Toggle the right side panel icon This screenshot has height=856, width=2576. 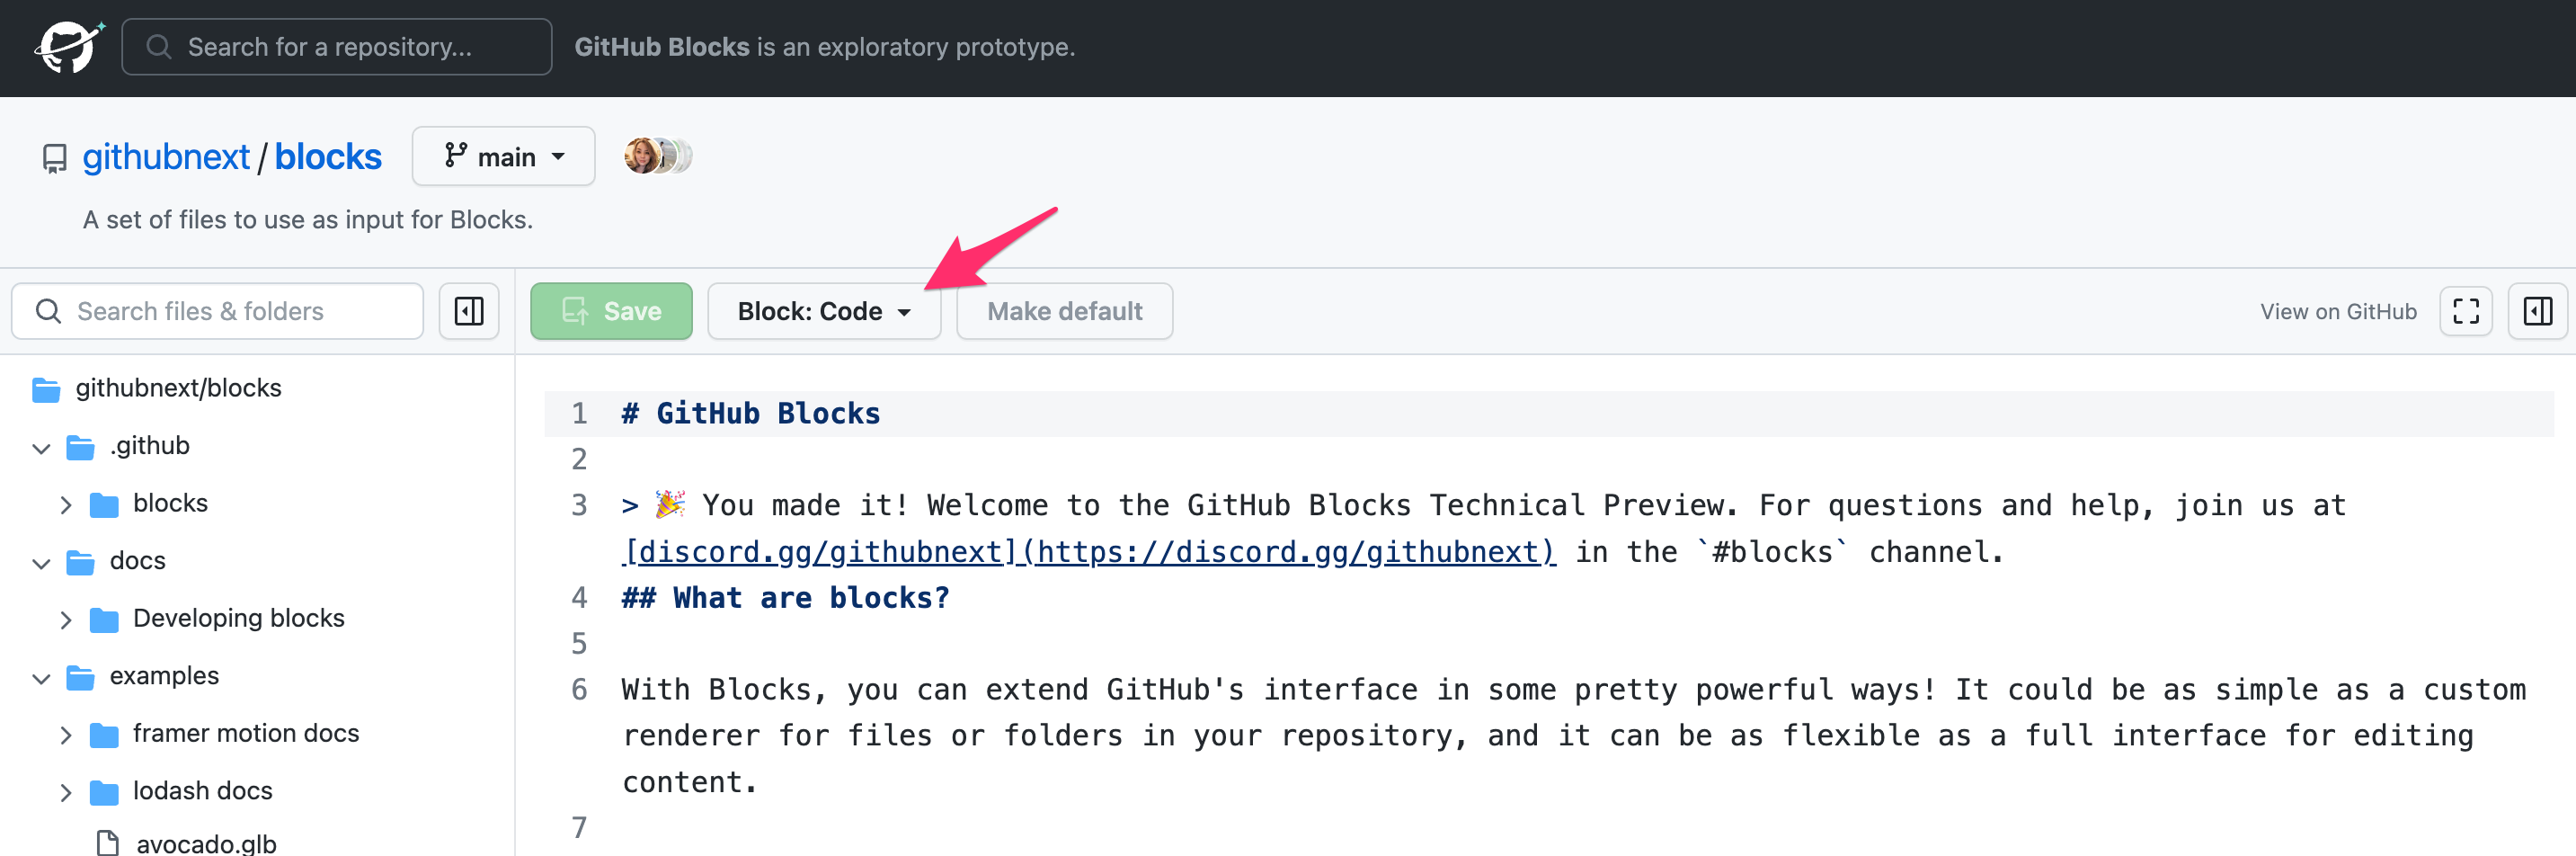tap(2538, 311)
